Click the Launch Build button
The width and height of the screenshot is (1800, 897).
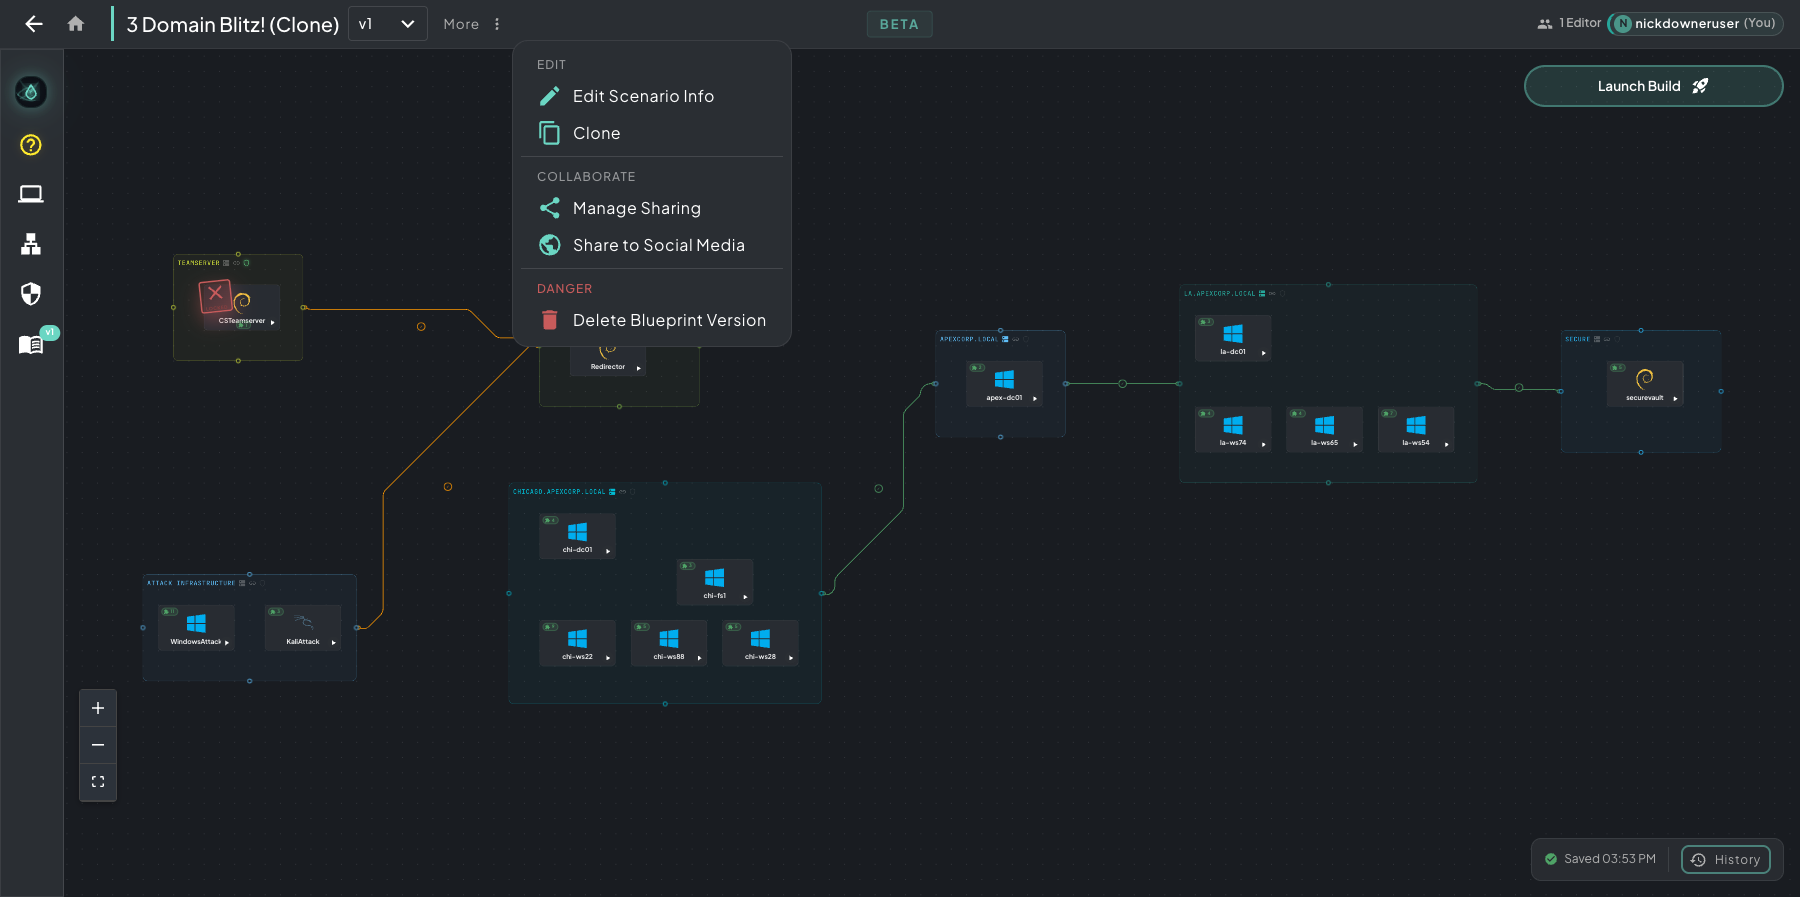tap(1653, 86)
